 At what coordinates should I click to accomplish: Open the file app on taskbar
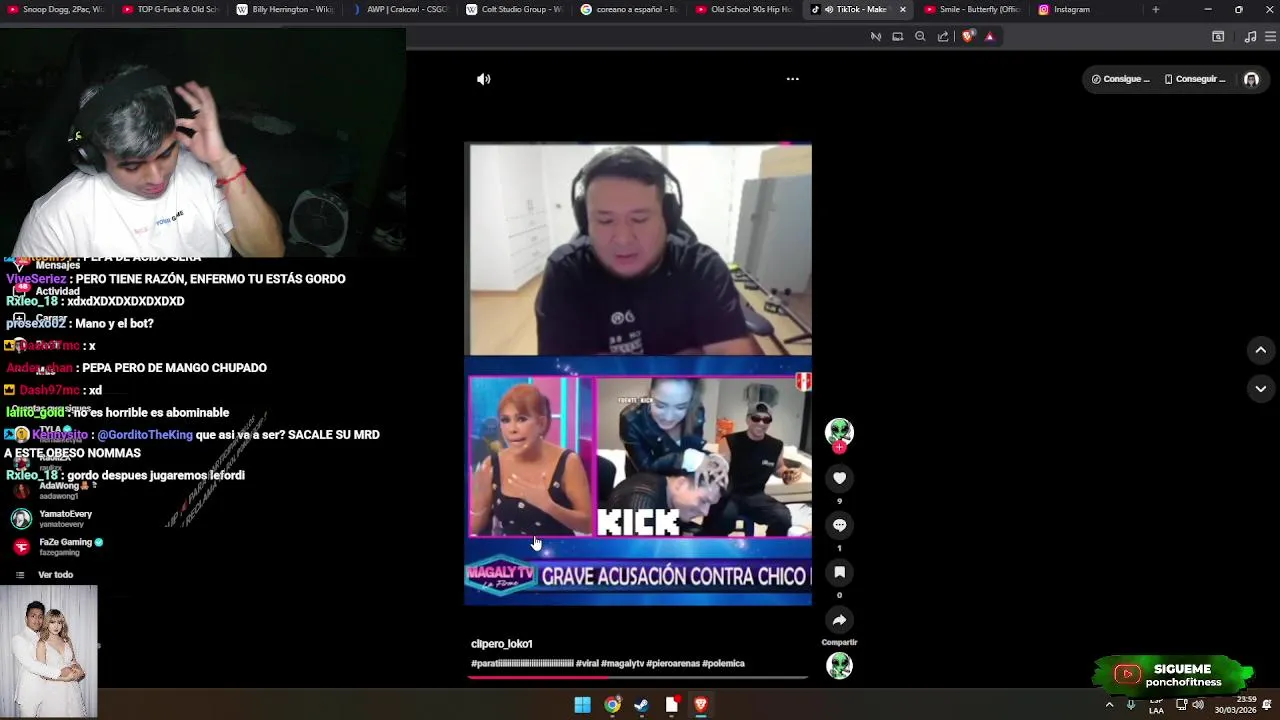[x=672, y=705]
